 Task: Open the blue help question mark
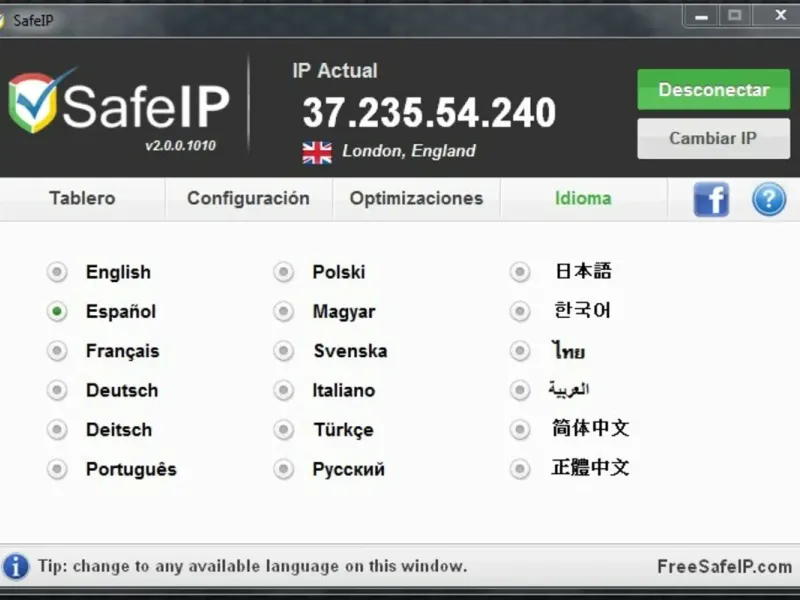[x=768, y=199]
